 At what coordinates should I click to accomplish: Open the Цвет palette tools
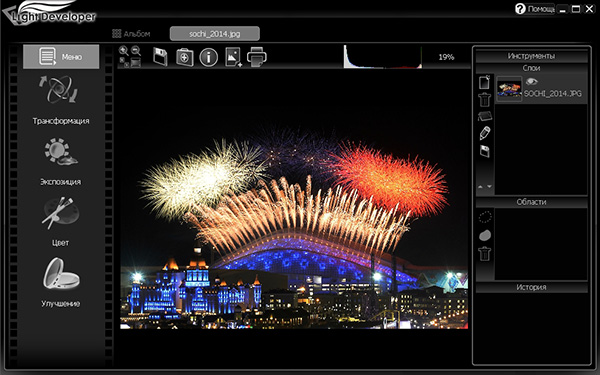click(60, 222)
